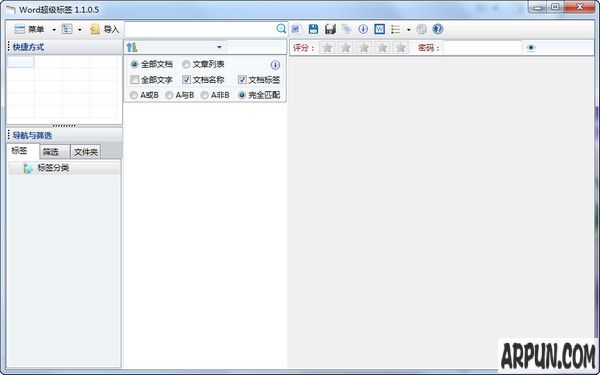Click the 密码 password input field
The height and width of the screenshot is (375, 600).
tap(483, 48)
